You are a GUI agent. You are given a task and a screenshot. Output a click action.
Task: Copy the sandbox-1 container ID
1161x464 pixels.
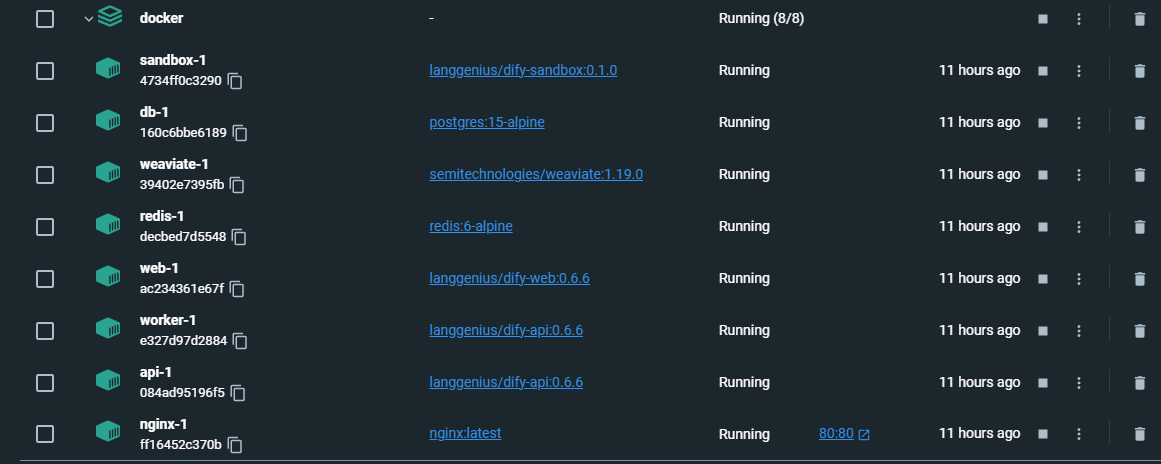236,81
